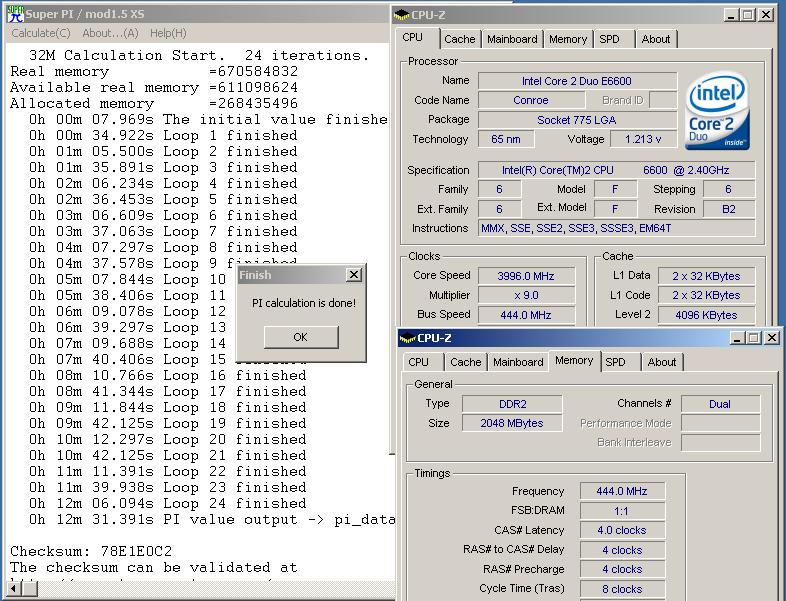Viewport: 786px width, 601px height.
Task: Click the memory Type value 'DDR2'
Action: [512, 404]
